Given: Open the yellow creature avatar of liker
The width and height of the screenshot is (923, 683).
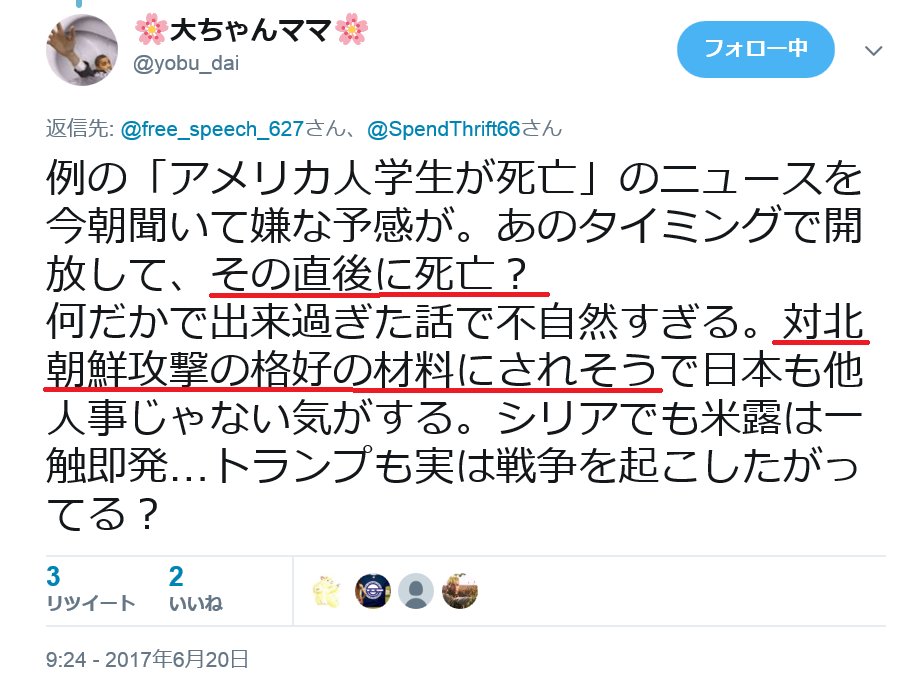Looking at the screenshot, I should (x=327, y=591).
